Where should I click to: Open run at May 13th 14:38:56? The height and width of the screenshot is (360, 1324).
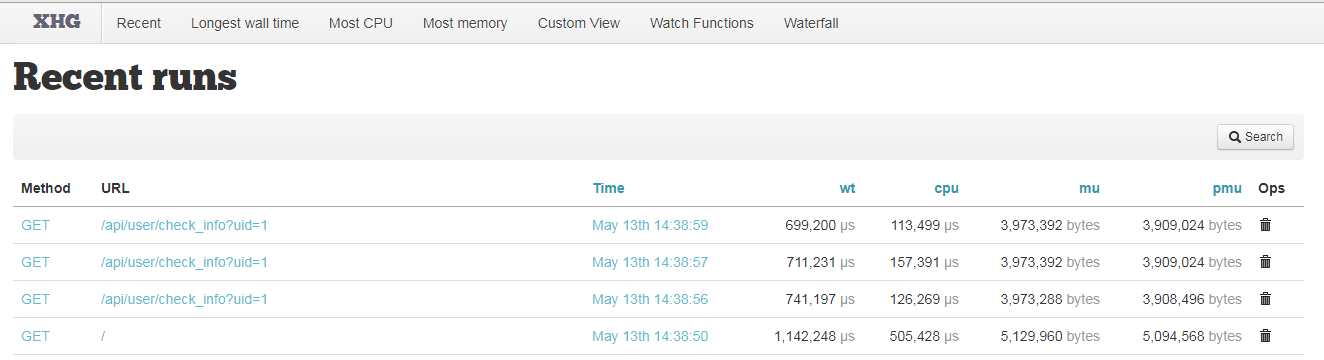[650, 299]
